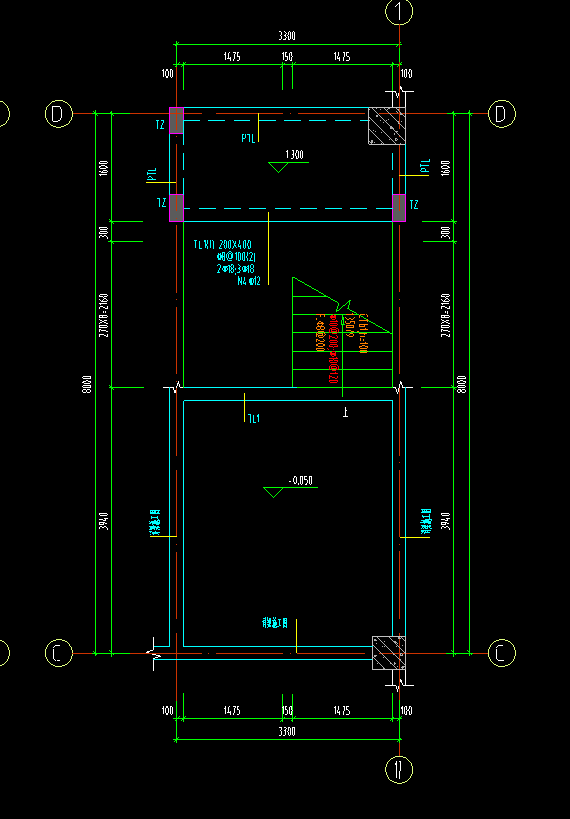Click the 1.300 elevation text

point(294,155)
